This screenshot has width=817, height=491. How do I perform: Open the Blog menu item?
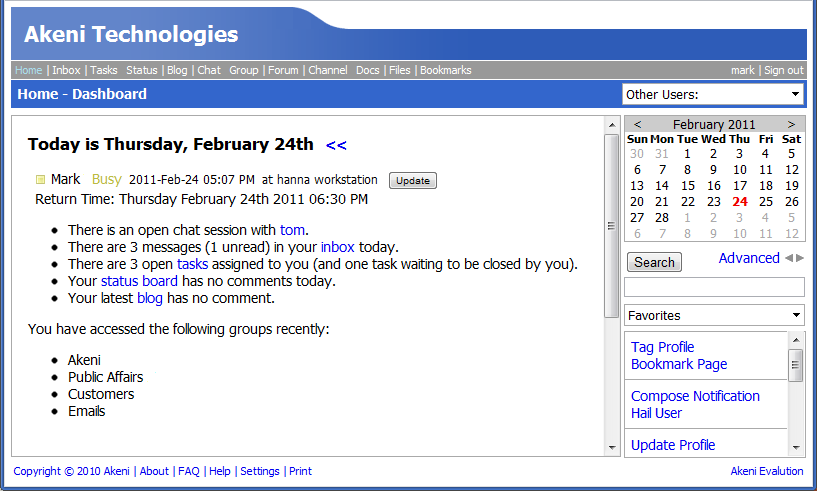coord(177,70)
